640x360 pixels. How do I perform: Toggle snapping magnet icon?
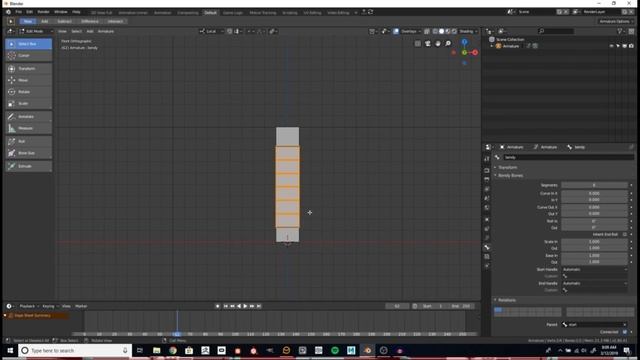tap(229, 31)
